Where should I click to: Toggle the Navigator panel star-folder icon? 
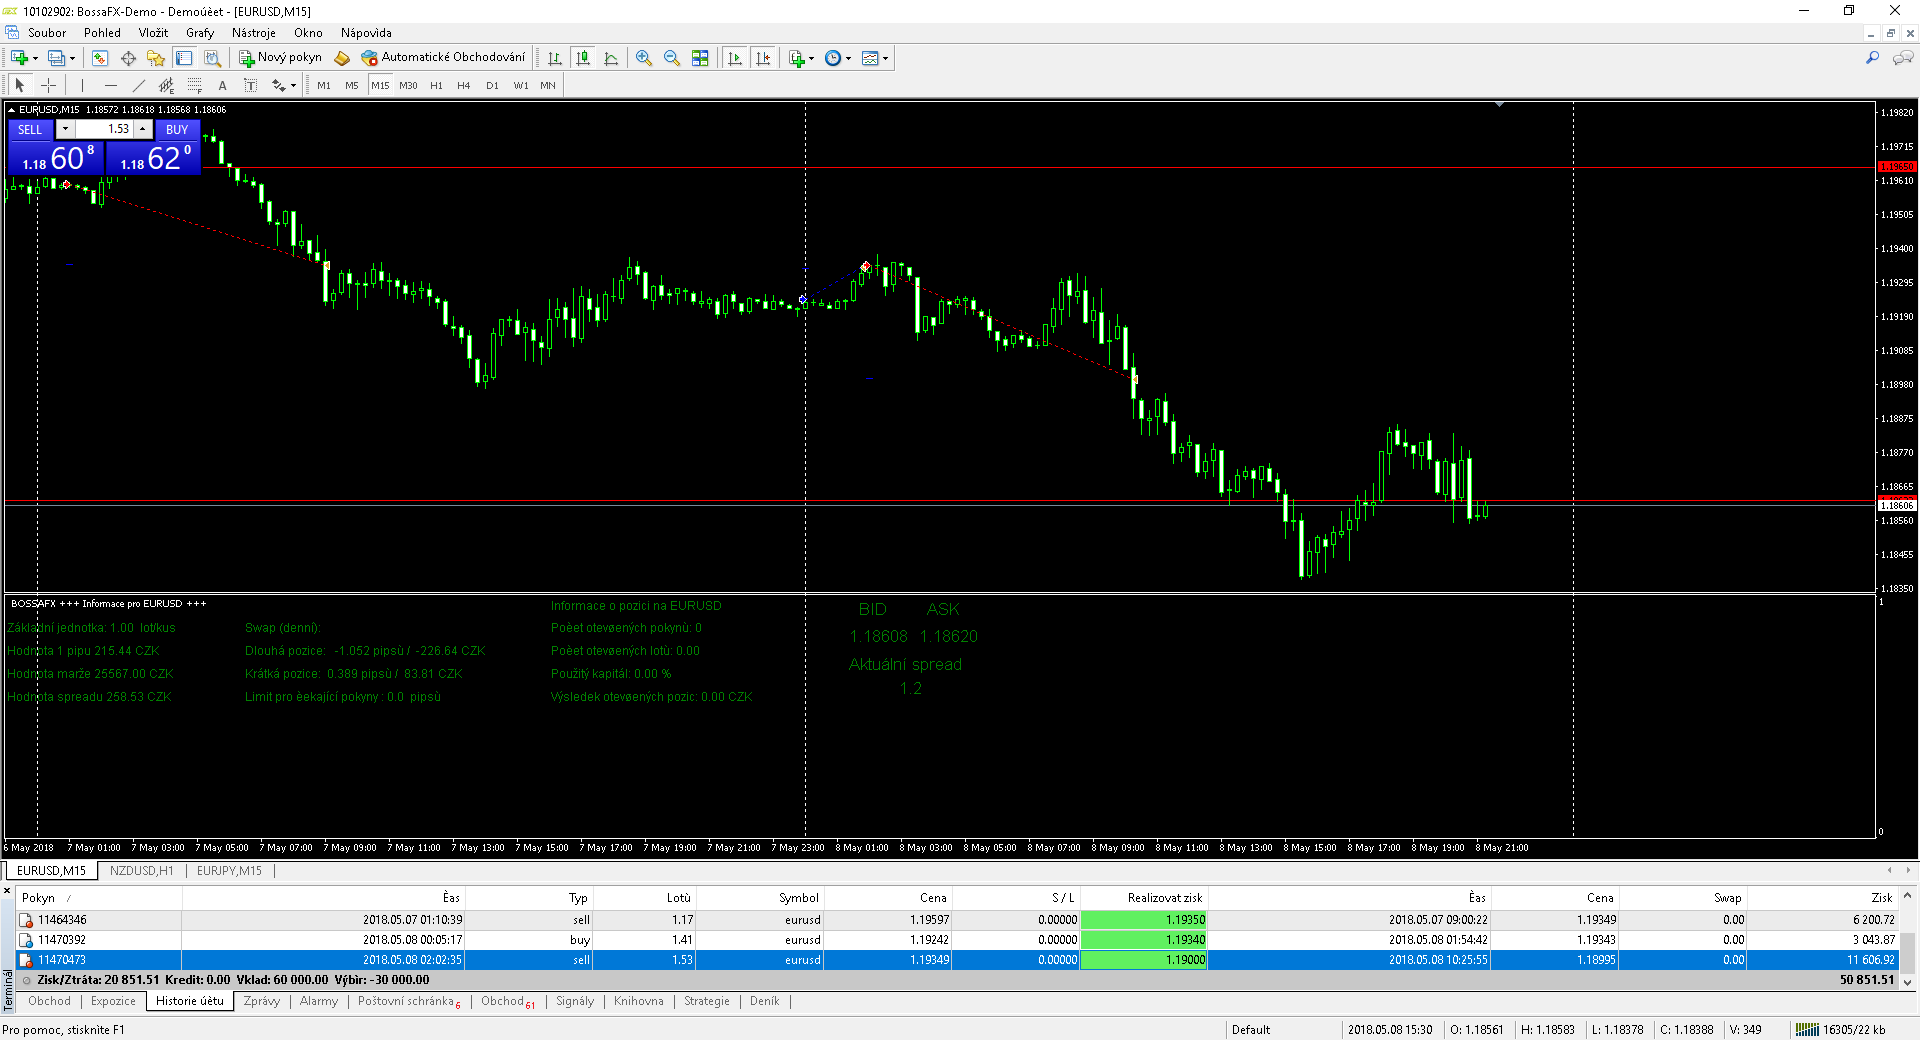coord(156,58)
